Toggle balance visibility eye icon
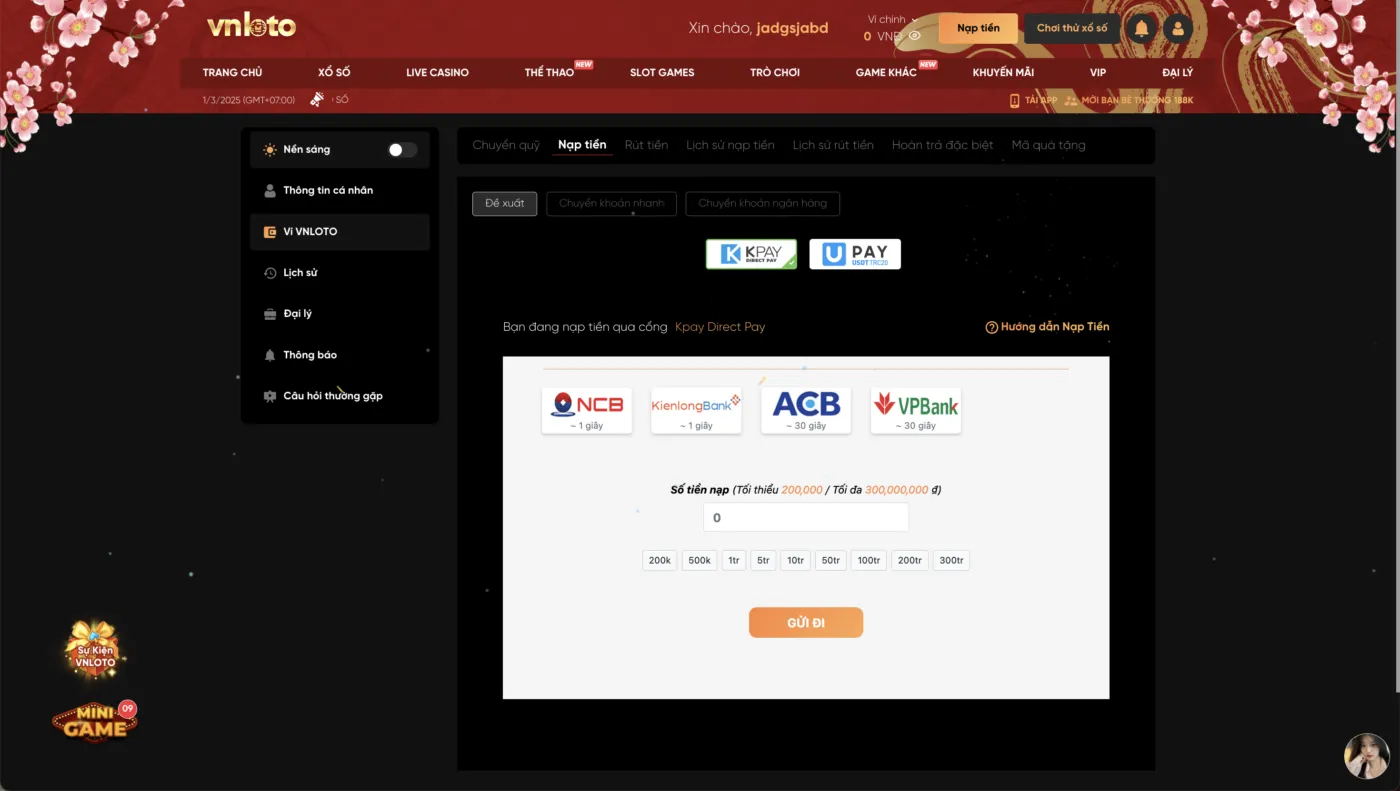The width and height of the screenshot is (1400, 791). point(914,36)
